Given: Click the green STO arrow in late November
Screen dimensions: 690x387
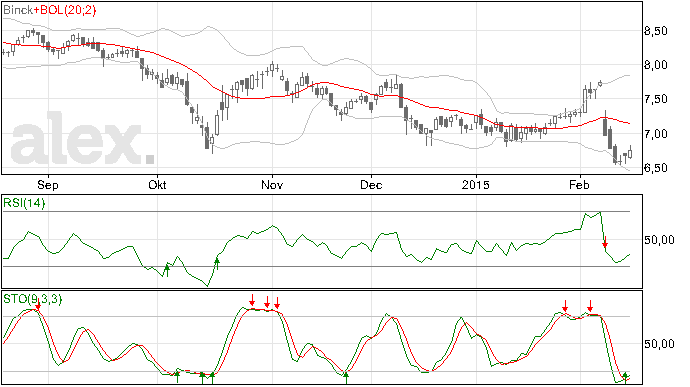Looking at the screenshot, I should 346,378.
